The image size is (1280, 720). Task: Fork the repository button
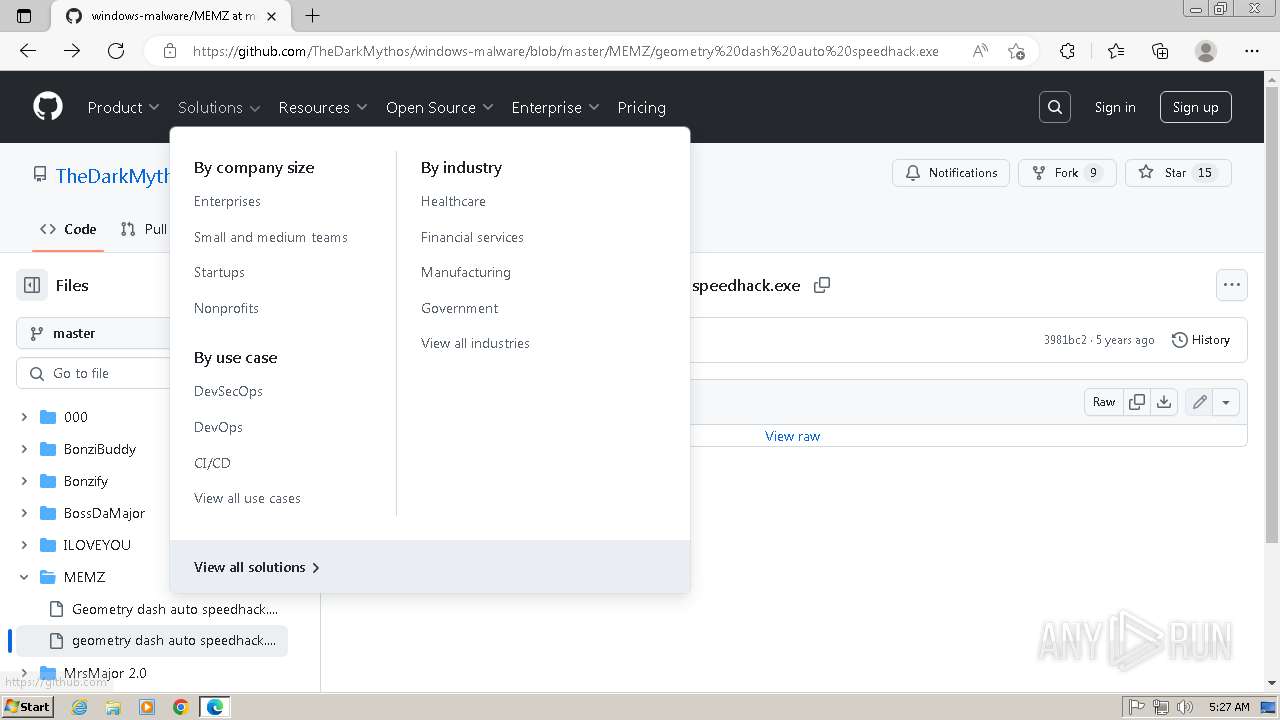click(1067, 173)
